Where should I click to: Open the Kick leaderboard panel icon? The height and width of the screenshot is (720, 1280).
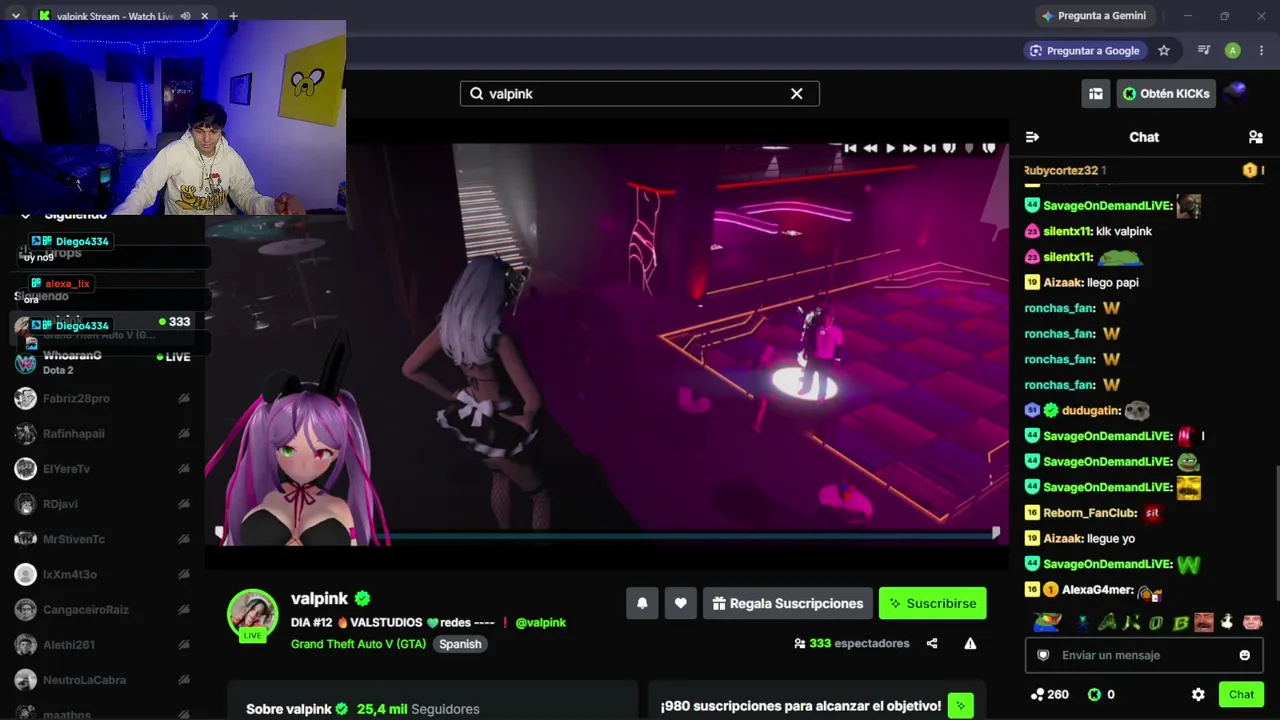tap(1096, 94)
